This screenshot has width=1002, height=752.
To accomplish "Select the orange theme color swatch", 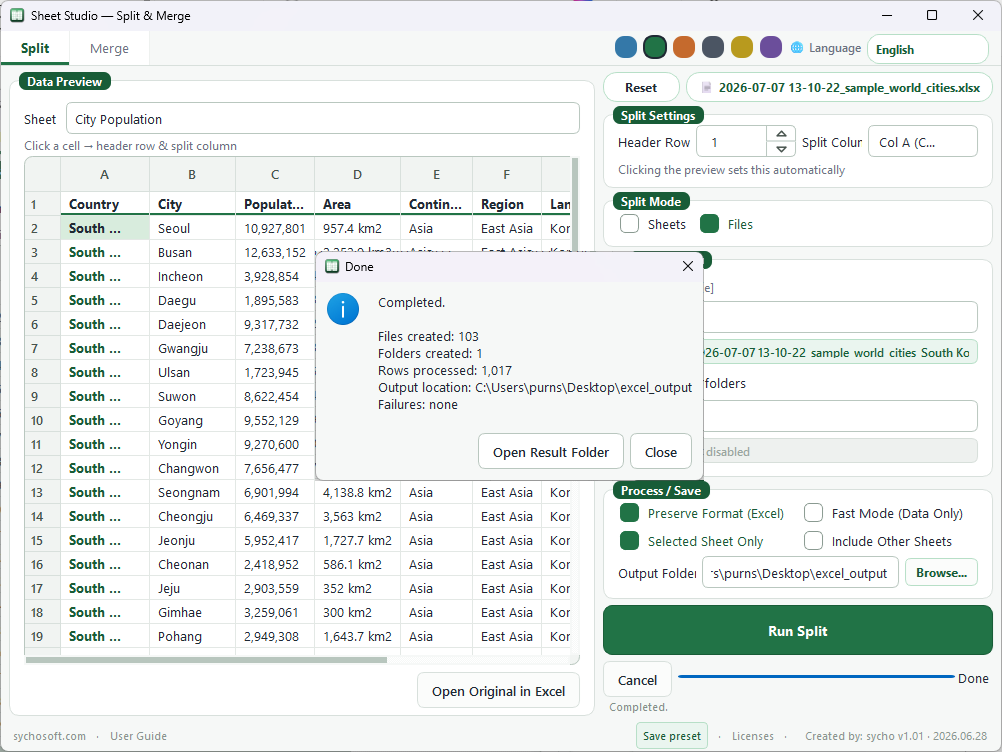I will (x=684, y=47).
